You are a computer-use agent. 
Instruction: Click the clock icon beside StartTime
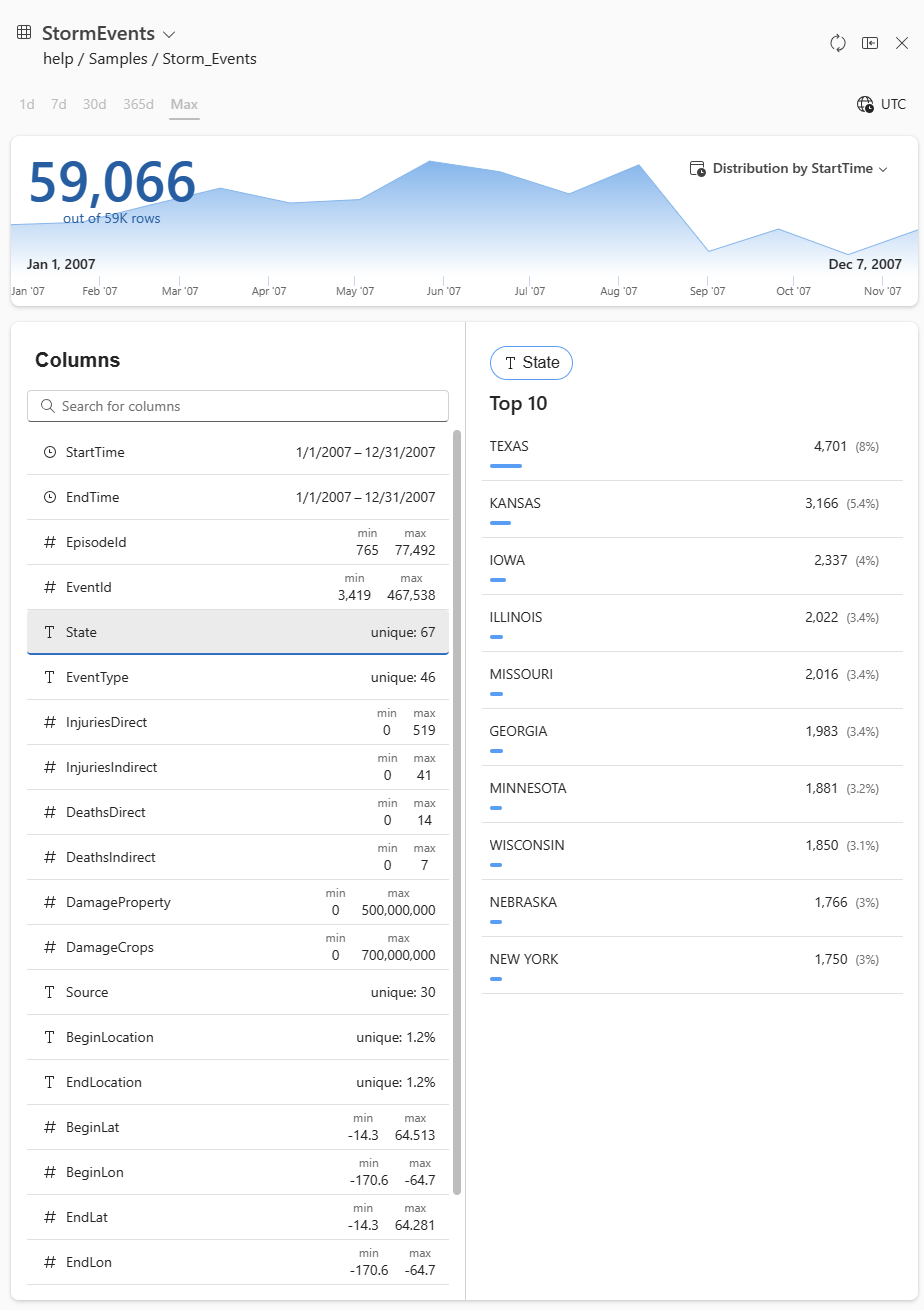pos(50,452)
